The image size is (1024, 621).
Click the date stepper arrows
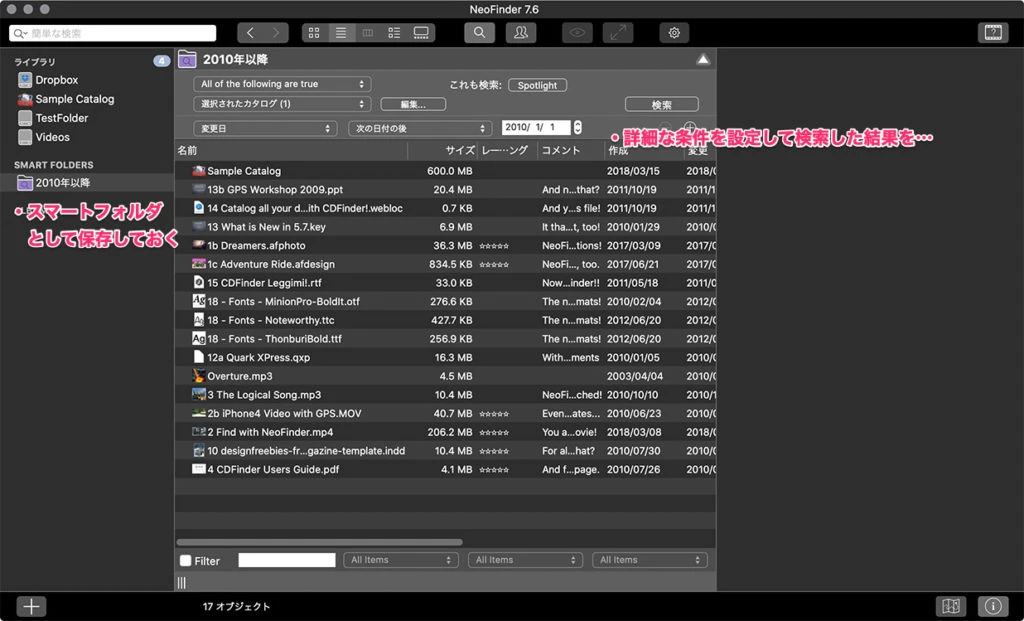coord(577,127)
